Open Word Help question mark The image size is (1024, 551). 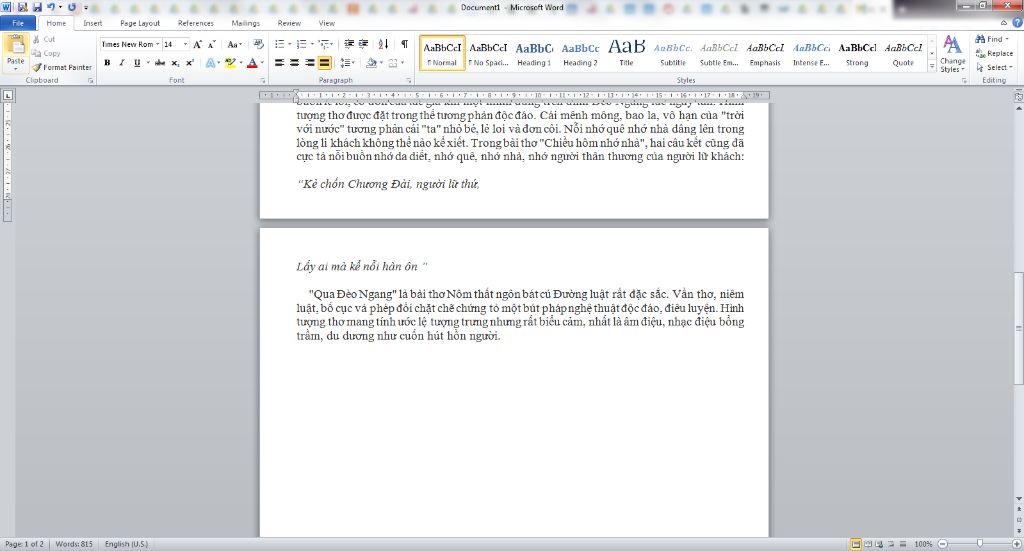click(1017, 23)
